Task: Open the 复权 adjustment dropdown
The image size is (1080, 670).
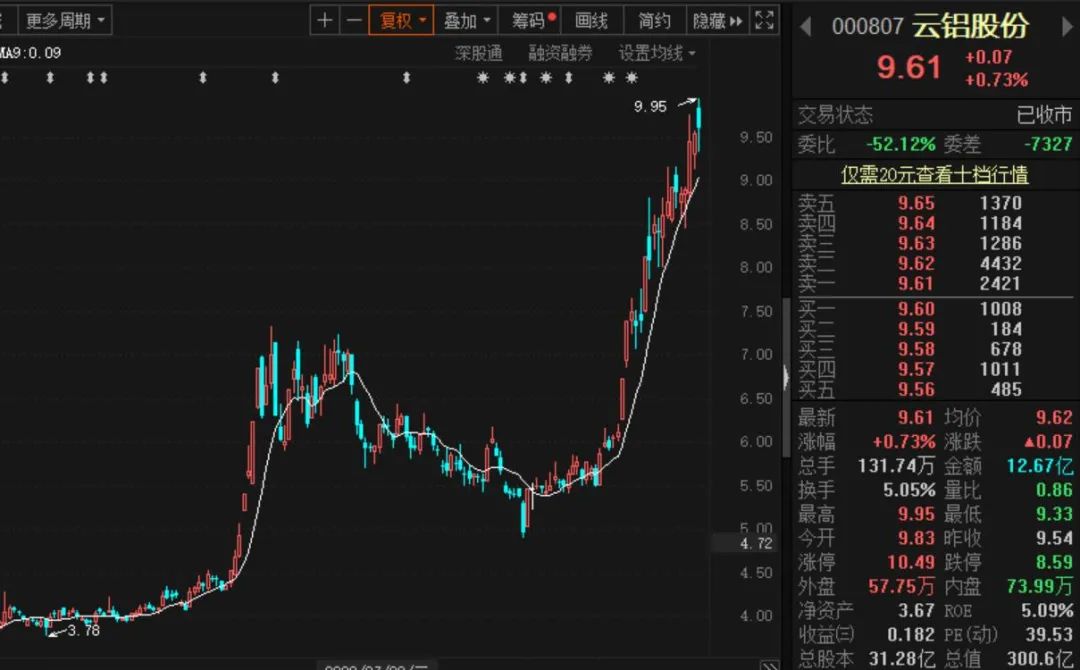Action: [401, 20]
